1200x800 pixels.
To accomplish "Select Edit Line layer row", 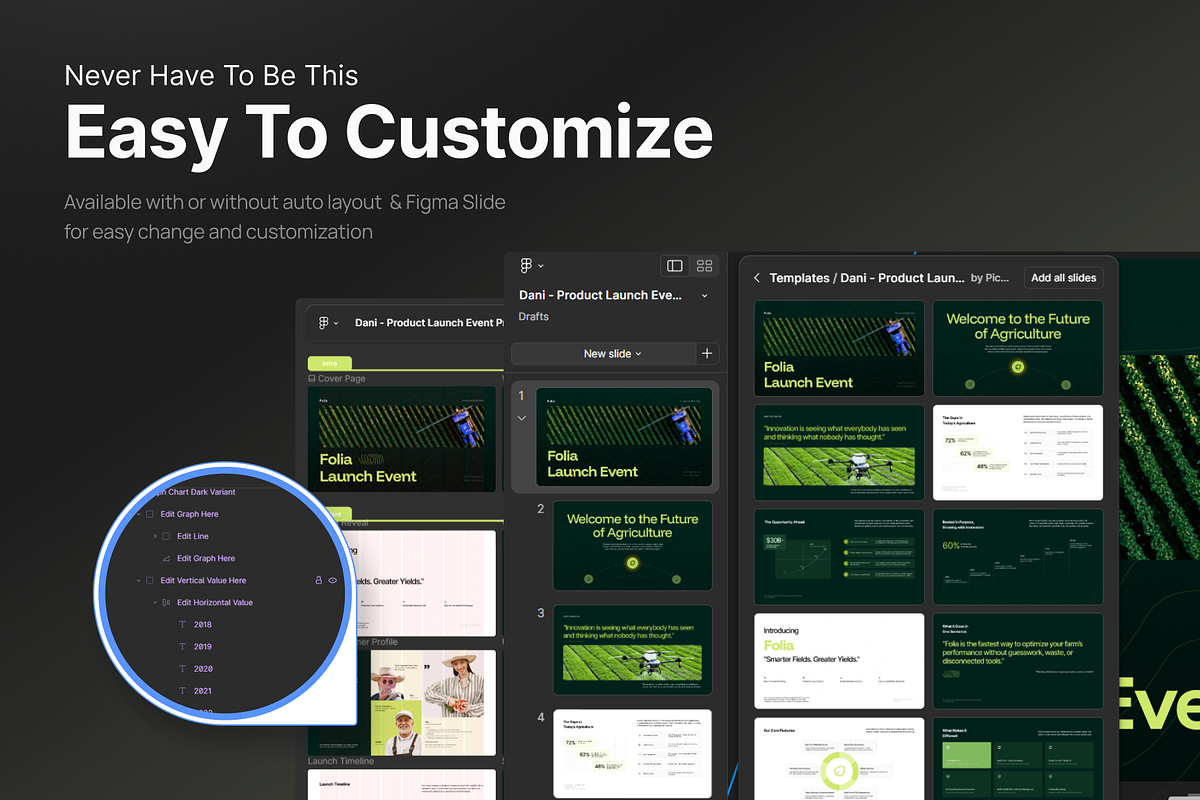I will 193,536.
